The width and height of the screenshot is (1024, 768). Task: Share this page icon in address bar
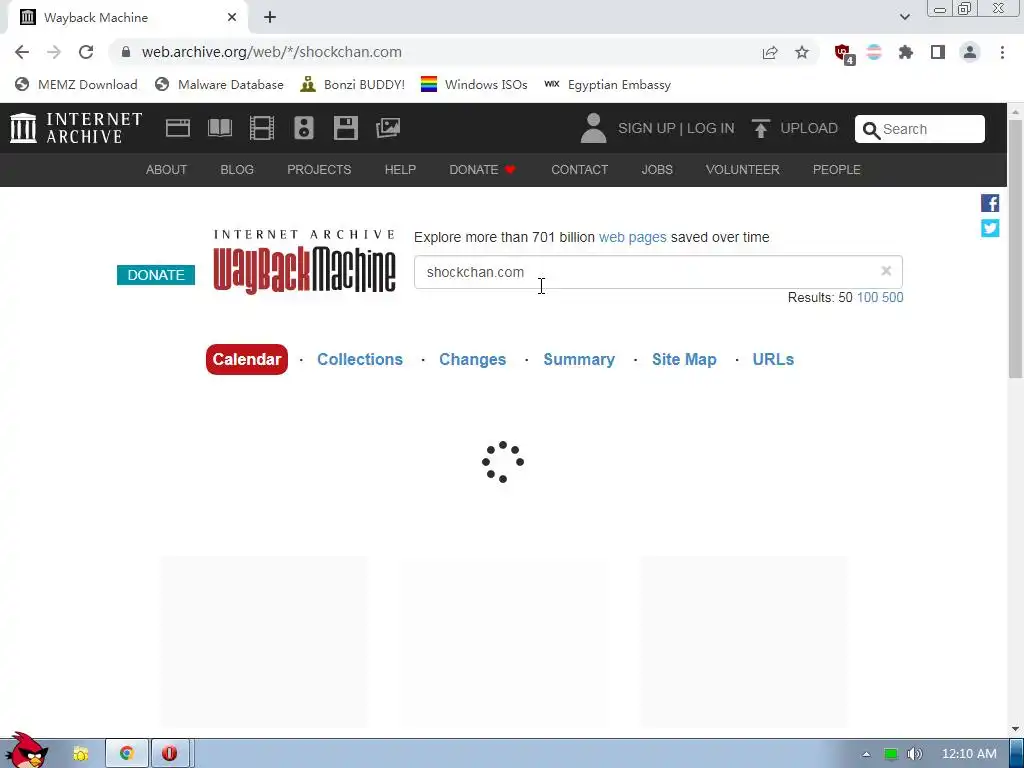click(x=770, y=52)
